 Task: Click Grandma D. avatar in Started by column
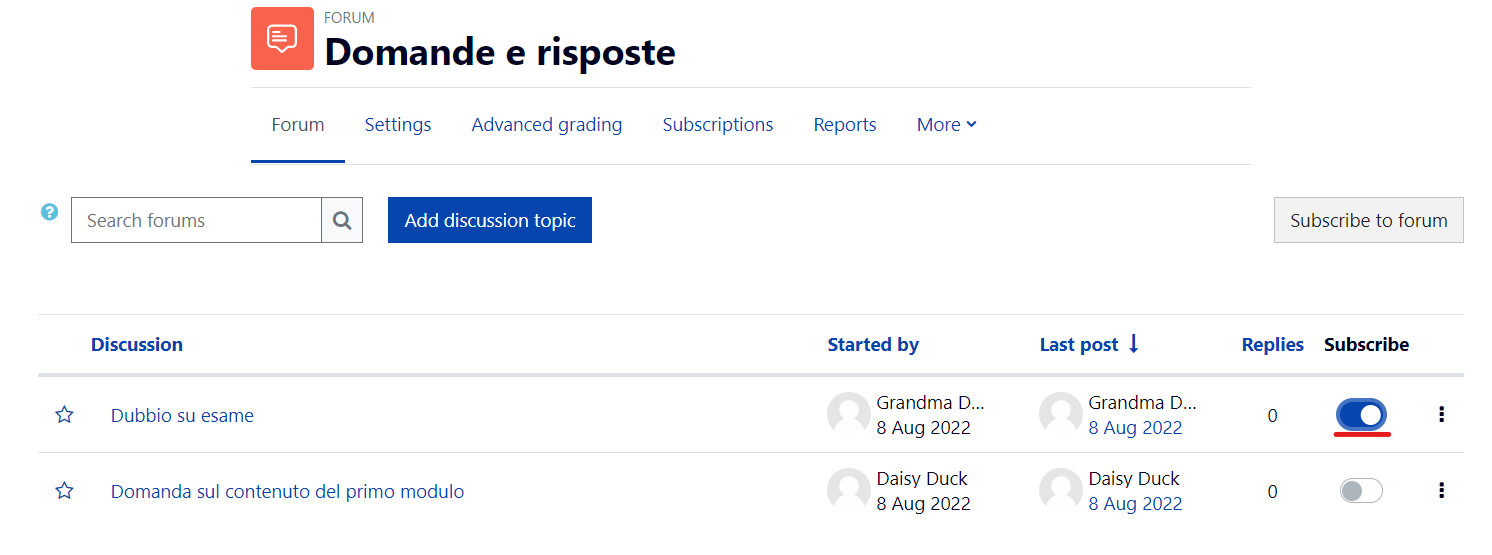pos(848,414)
